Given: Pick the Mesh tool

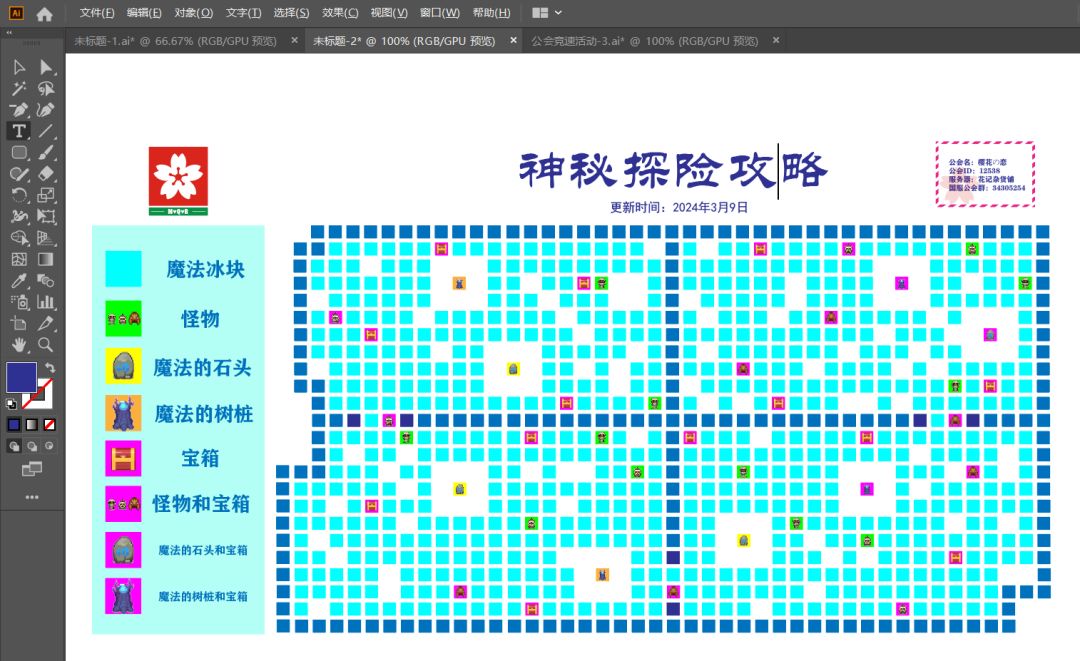Looking at the screenshot, I should [x=19, y=259].
